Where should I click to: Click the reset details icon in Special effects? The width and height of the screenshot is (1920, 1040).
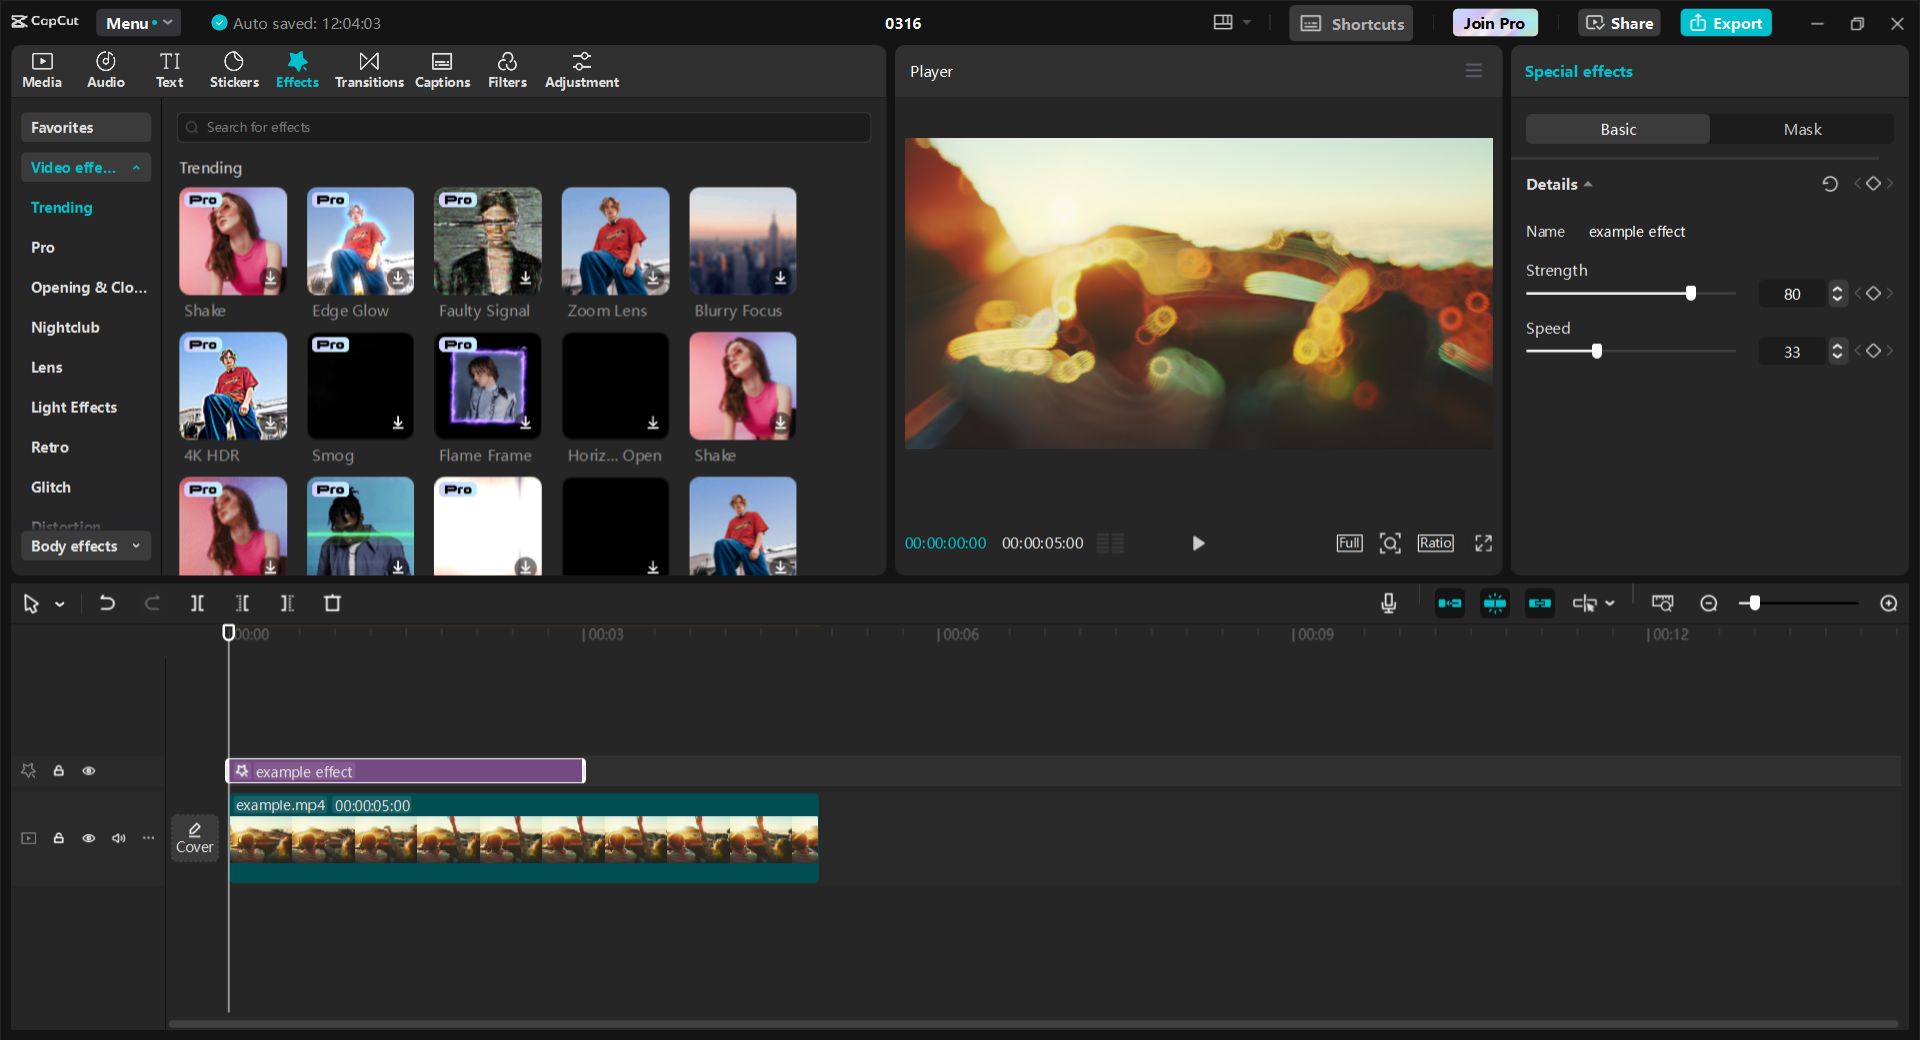coord(1829,184)
